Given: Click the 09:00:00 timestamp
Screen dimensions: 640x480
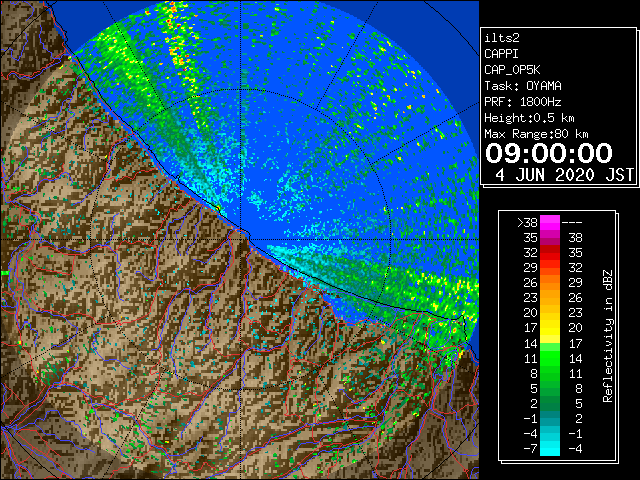Looking at the screenshot, I should coord(549,153).
